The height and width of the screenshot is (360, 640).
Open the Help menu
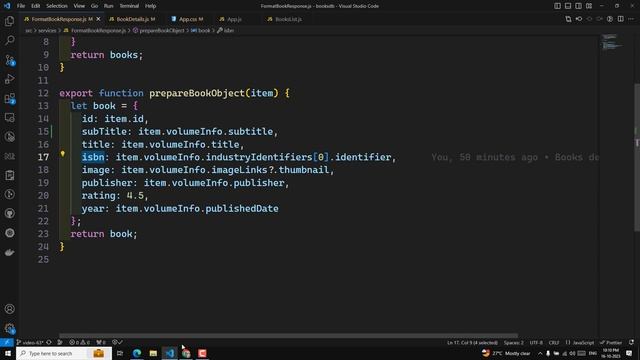(151, 6)
